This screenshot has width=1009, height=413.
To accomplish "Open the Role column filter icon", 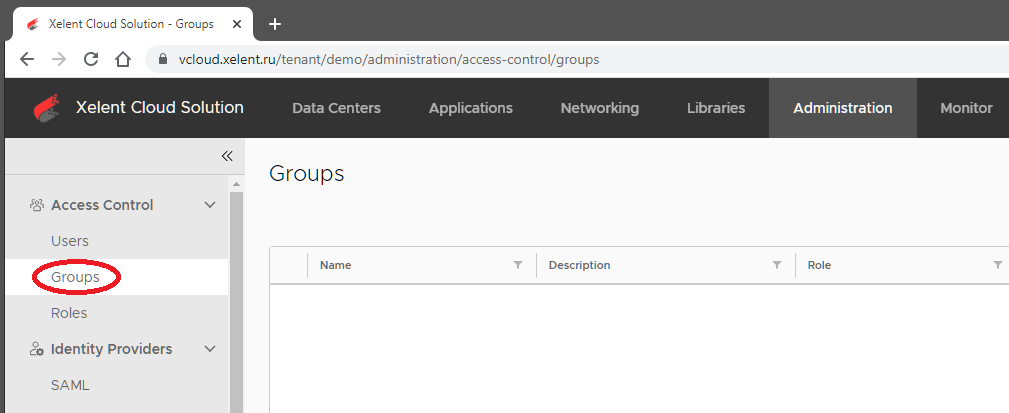I will (997, 265).
